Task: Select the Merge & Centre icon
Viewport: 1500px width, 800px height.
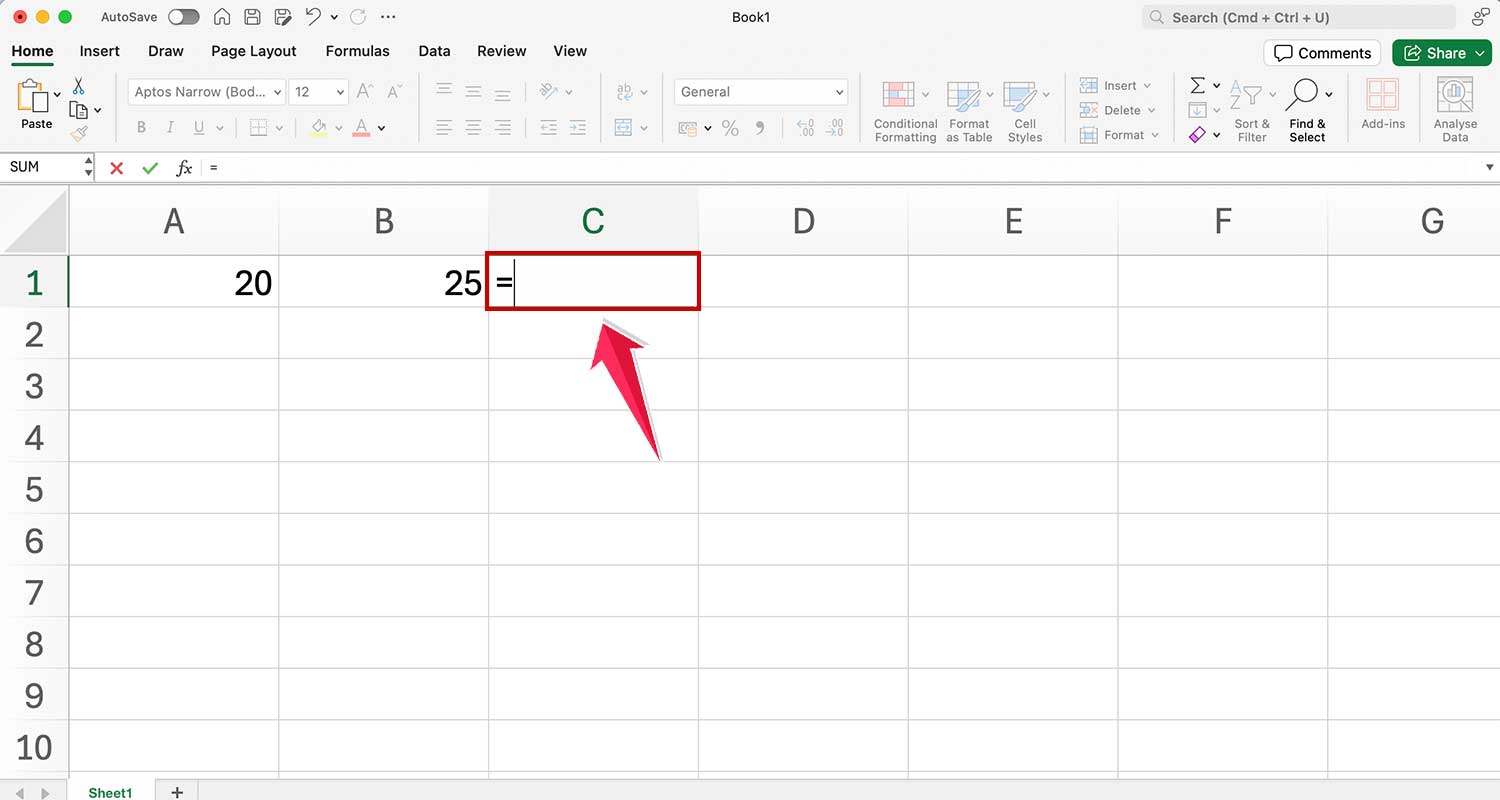Action: point(622,128)
